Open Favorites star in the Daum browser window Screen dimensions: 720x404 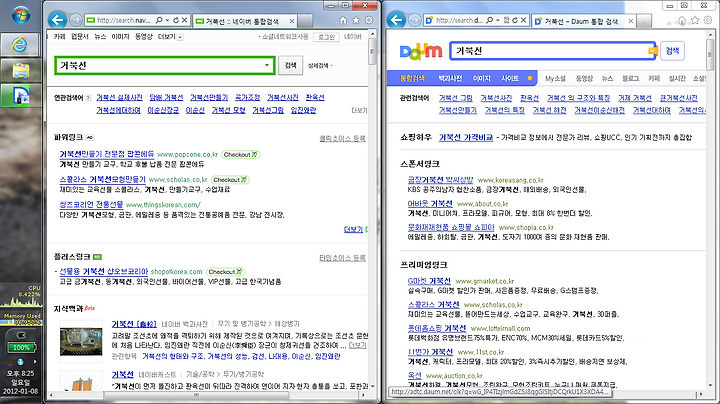695,20
